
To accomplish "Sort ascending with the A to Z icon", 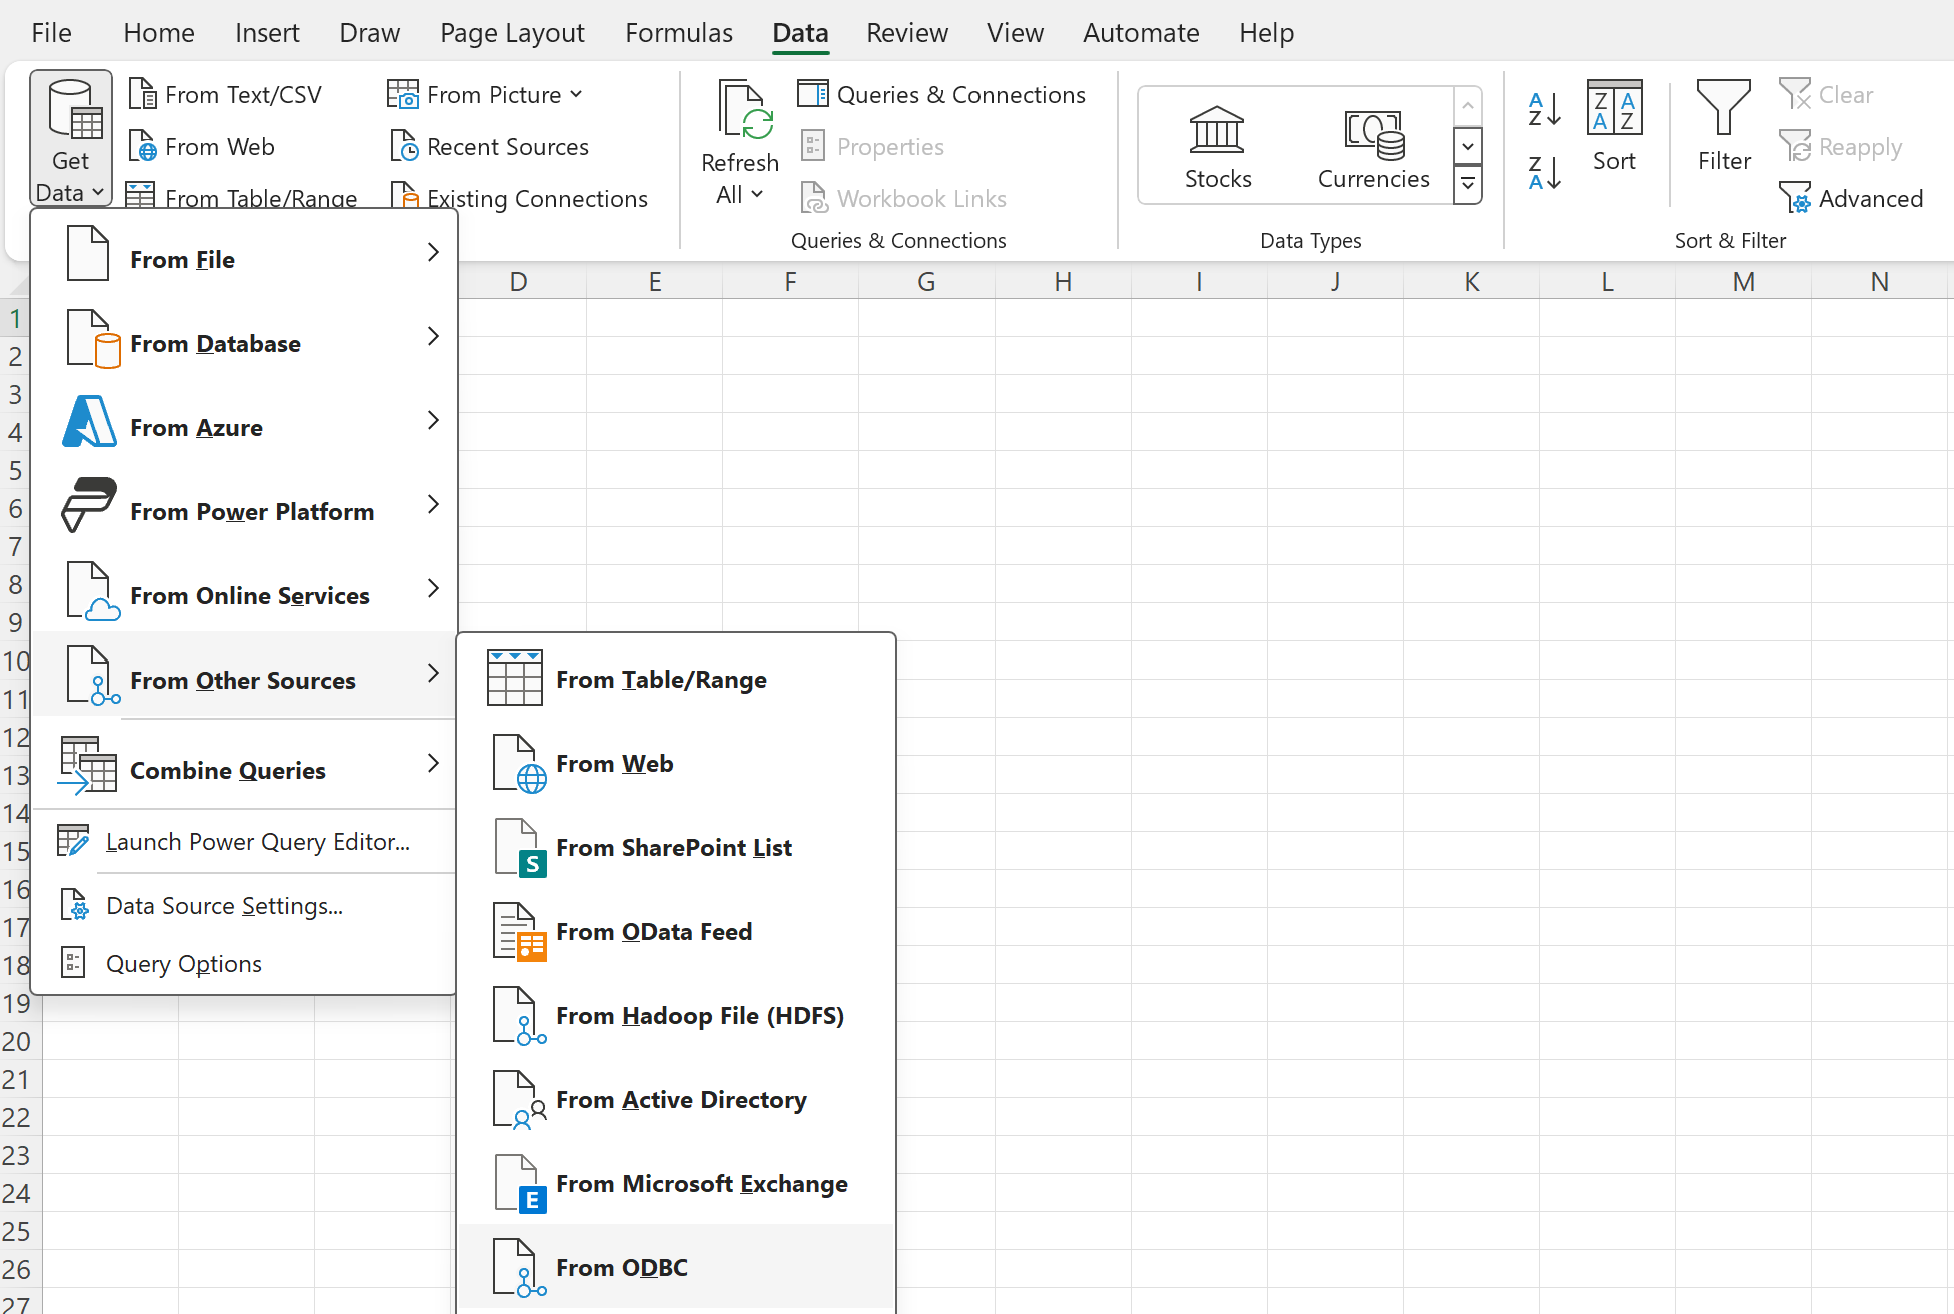I will (x=1543, y=107).
